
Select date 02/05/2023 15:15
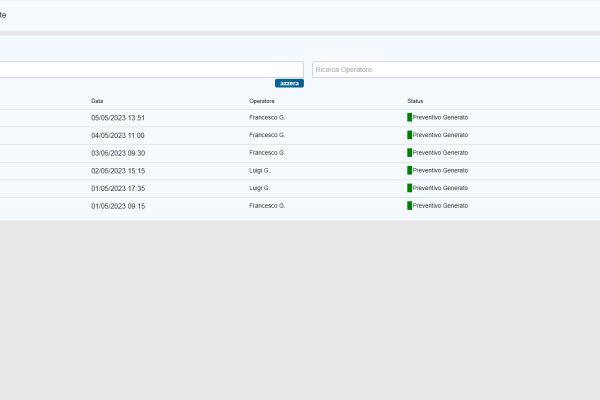(x=118, y=171)
